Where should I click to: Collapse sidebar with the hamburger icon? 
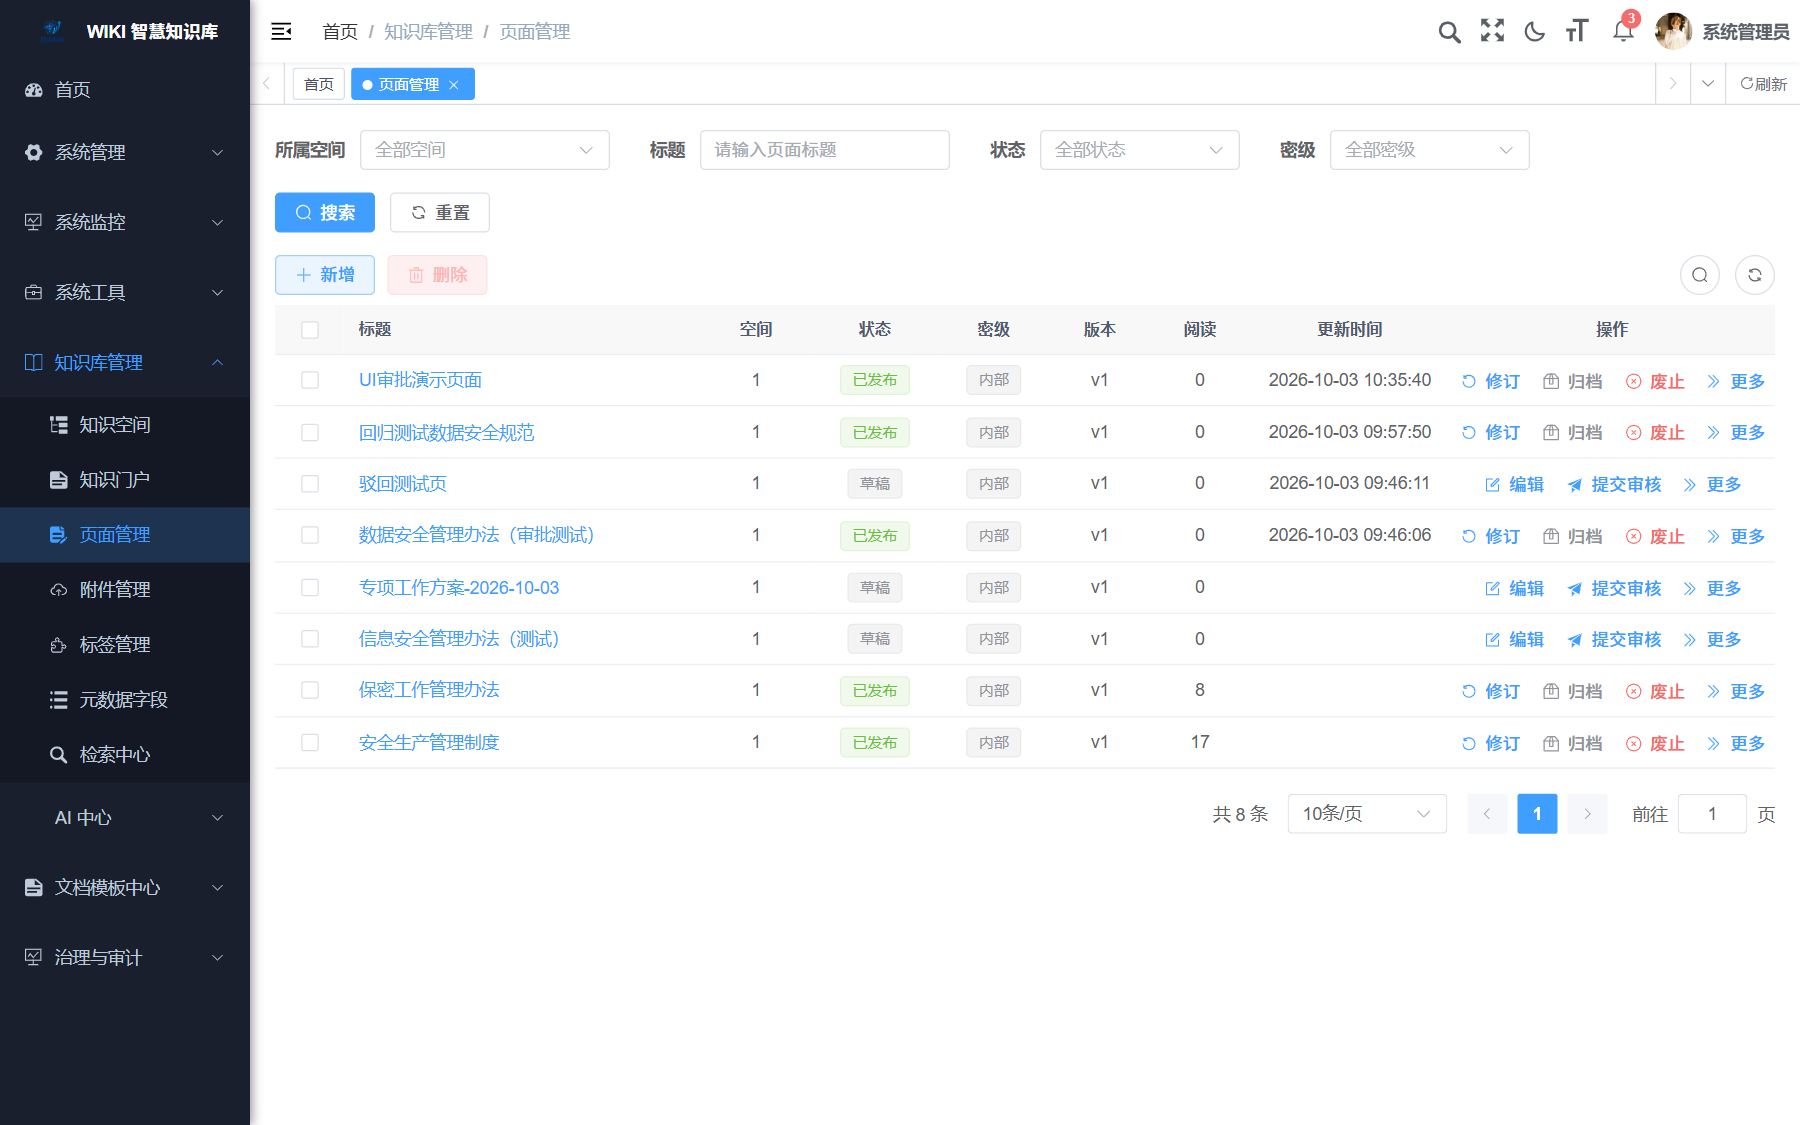[x=281, y=32]
